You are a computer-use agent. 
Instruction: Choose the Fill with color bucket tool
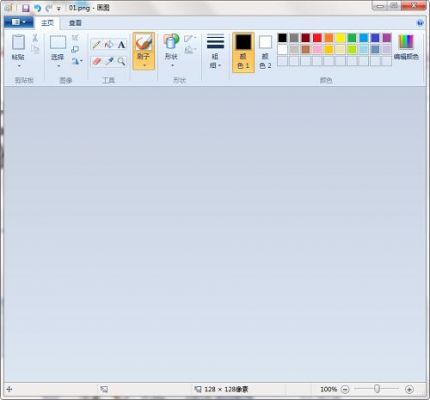pyautogui.click(x=109, y=44)
